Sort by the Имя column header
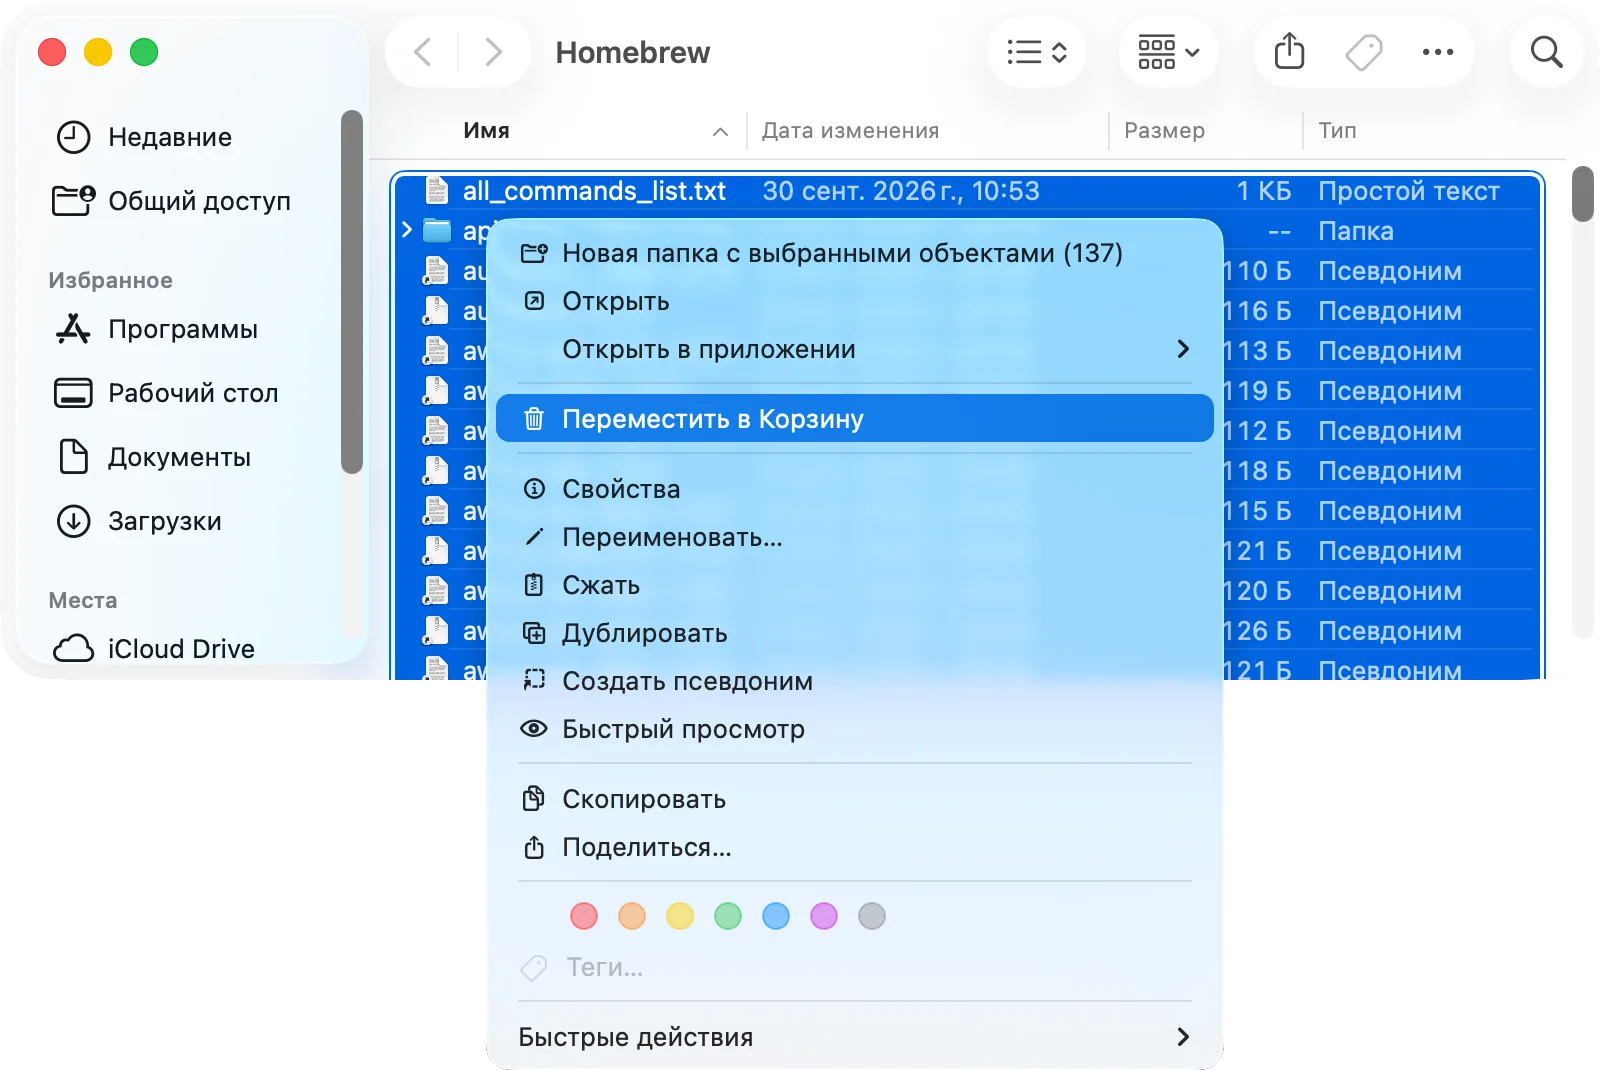 (x=486, y=130)
